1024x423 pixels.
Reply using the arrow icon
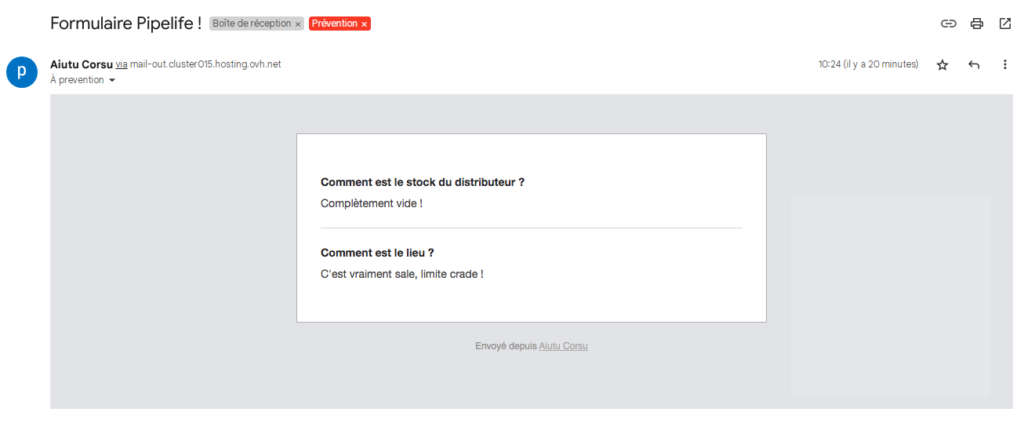974,65
